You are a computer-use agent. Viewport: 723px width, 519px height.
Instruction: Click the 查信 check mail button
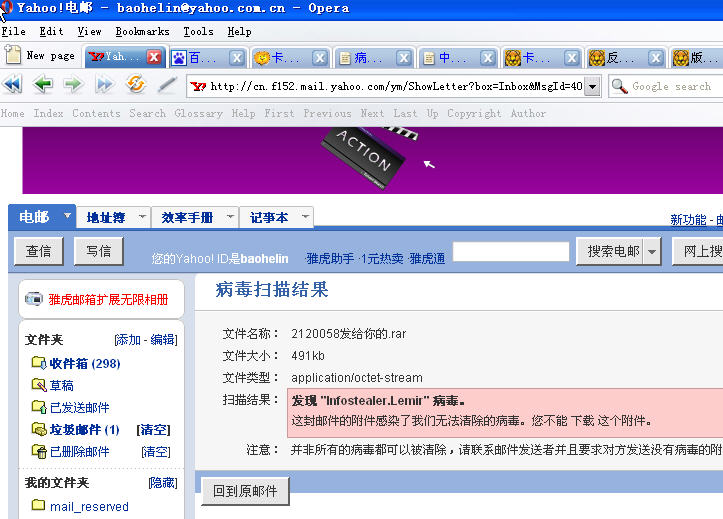(39, 251)
